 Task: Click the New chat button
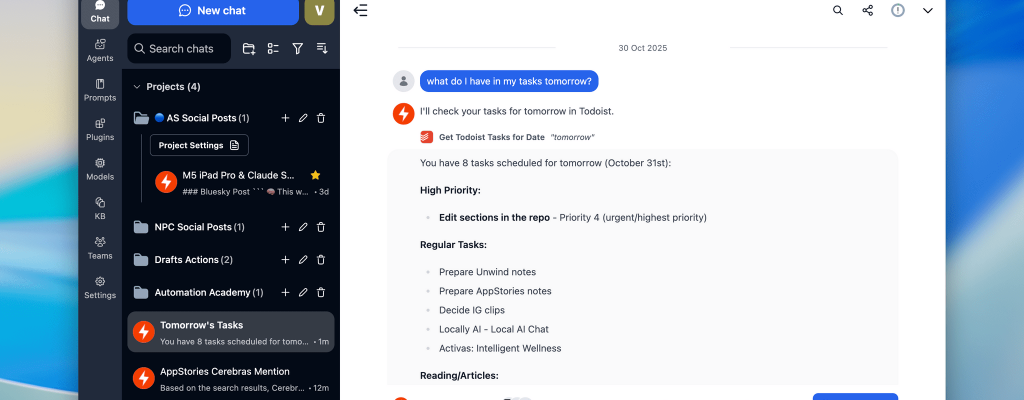pyautogui.click(x=212, y=10)
